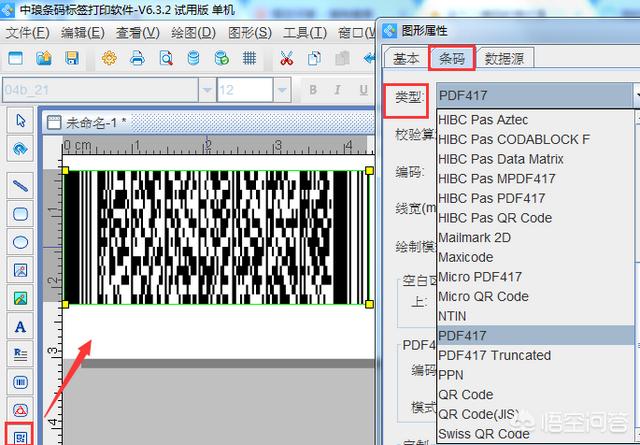Click the open file folder icon
Viewport: 640px width, 445px height.
[44, 58]
